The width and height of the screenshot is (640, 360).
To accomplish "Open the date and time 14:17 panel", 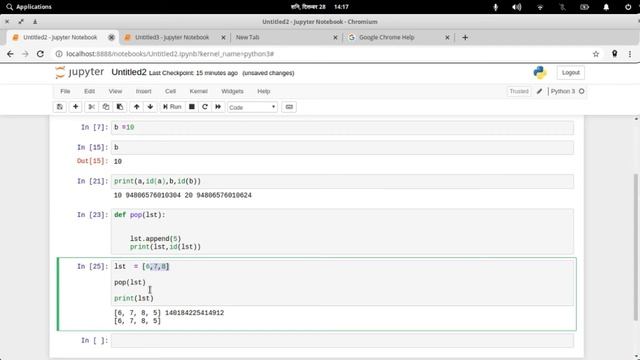I will pyautogui.click(x=320, y=7).
